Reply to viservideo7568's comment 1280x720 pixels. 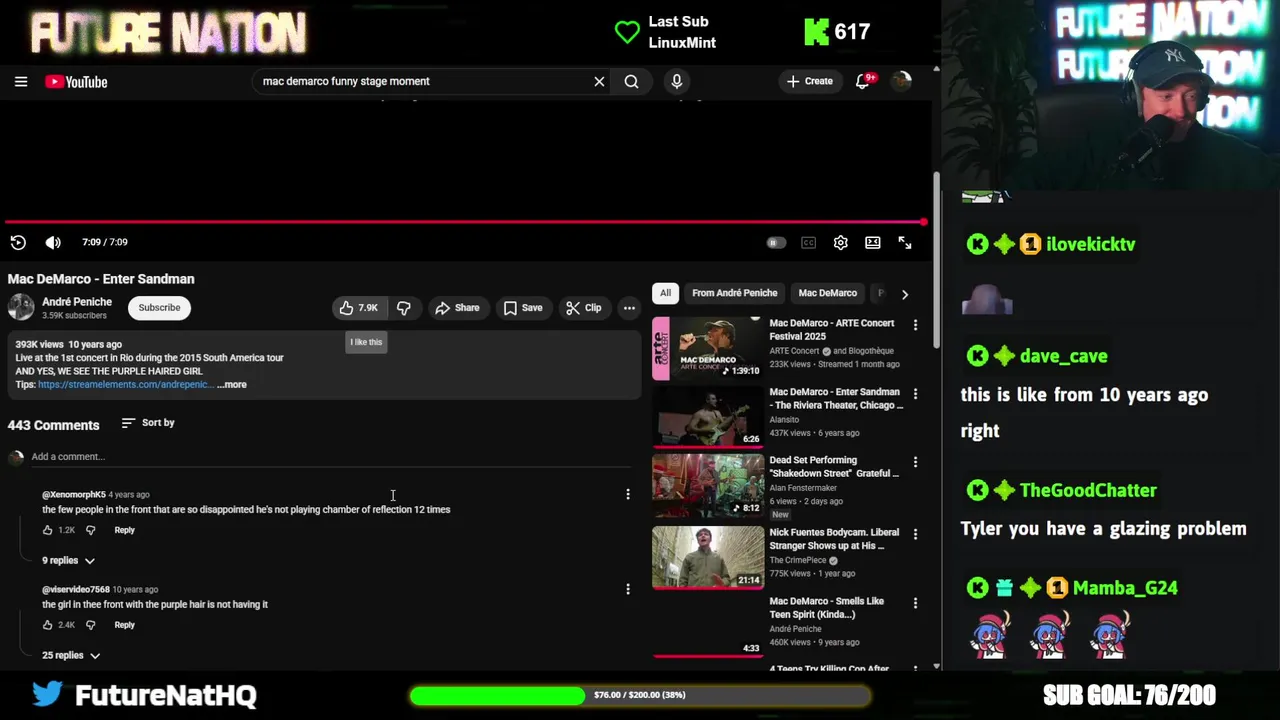point(124,625)
